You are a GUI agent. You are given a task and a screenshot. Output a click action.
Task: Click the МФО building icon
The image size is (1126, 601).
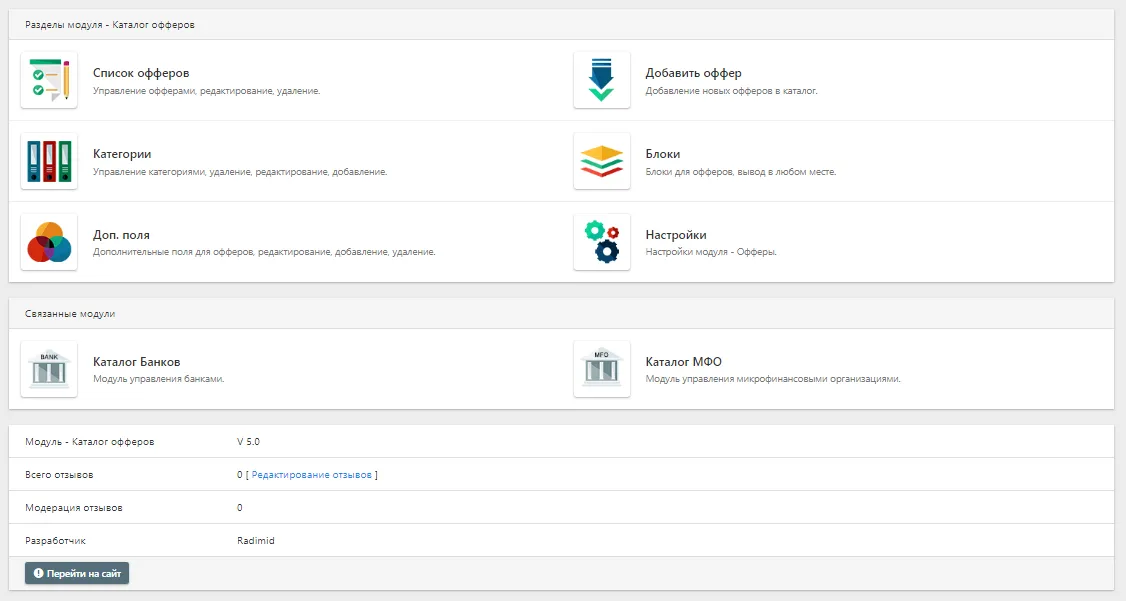[601, 369]
